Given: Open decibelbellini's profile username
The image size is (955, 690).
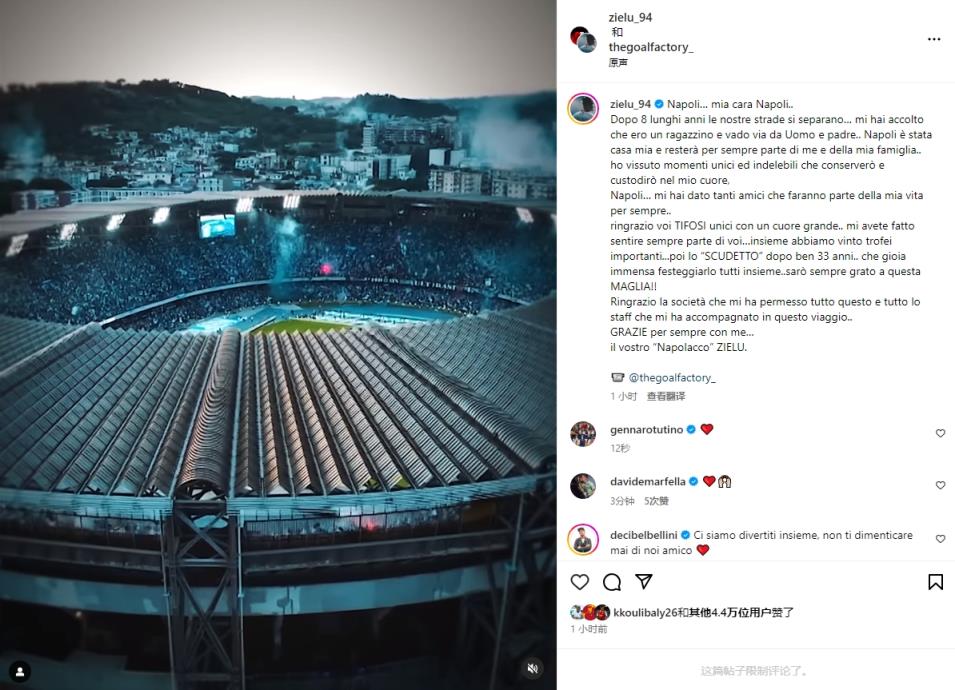Looking at the screenshot, I should coord(643,535).
